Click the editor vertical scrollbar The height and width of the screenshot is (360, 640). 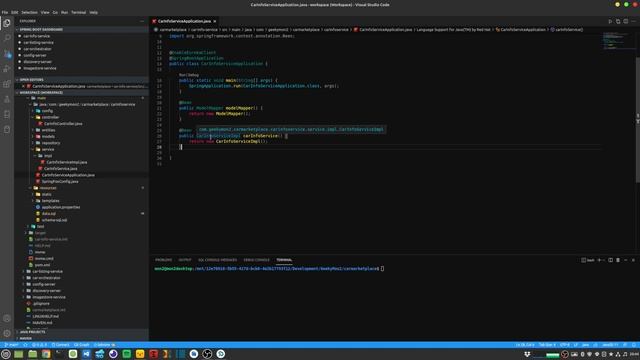tap(638, 120)
